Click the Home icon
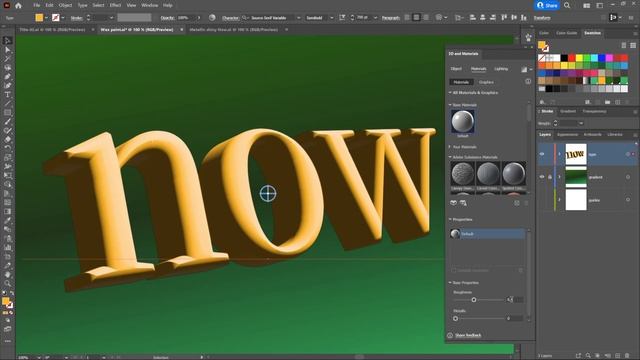This screenshot has height=360, width=640. pyautogui.click(x=18, y=5)
